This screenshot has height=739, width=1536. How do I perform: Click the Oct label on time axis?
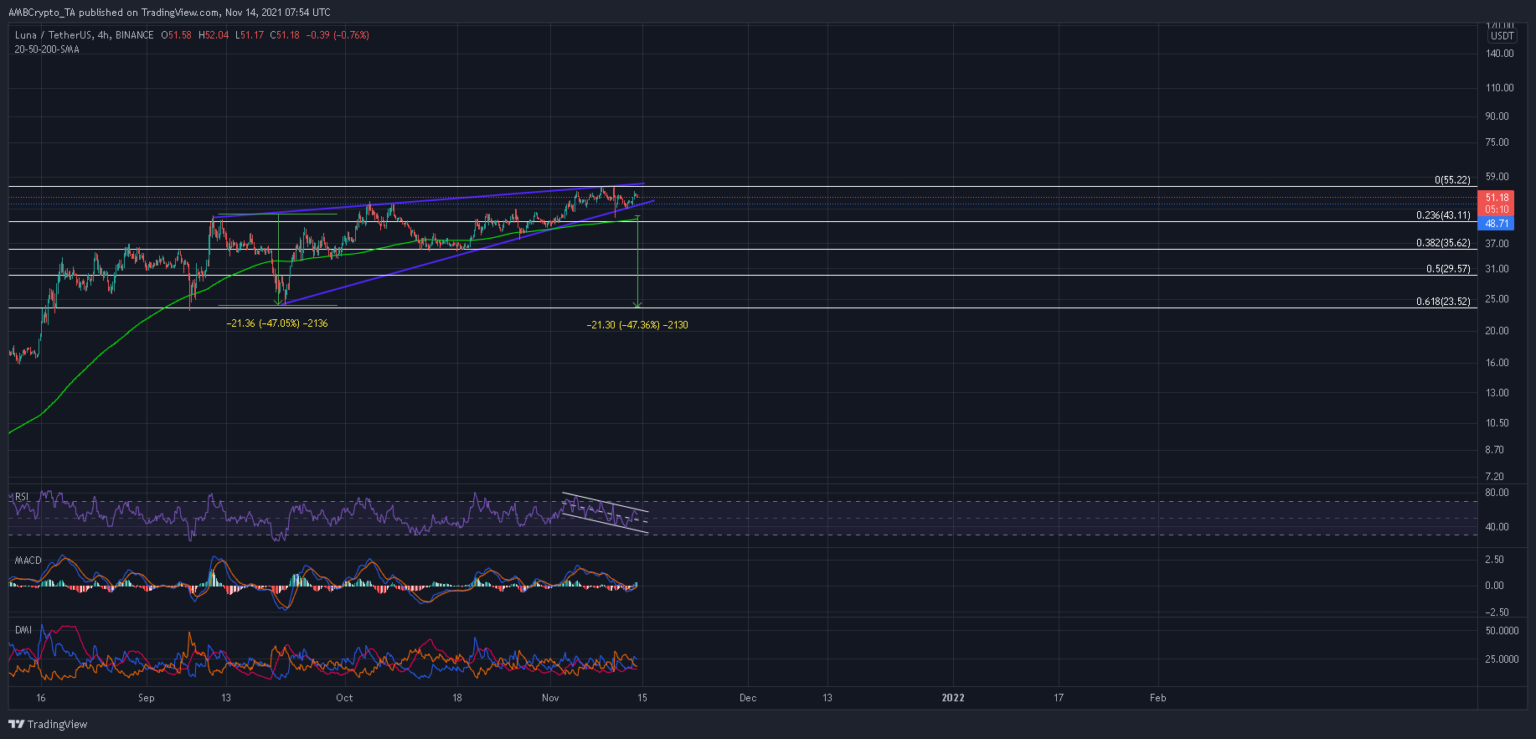coord(343,697)
